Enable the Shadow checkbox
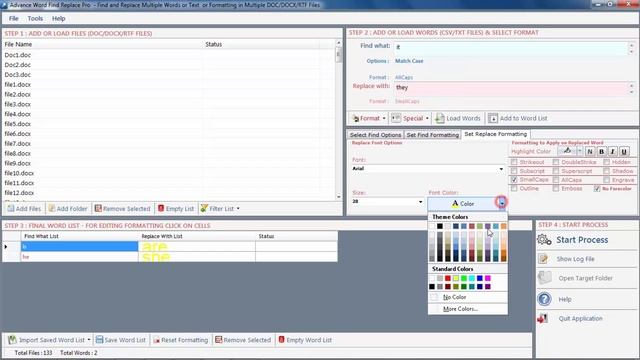Viewport: 640px width, 360px height. pyautogui.click(x=607, y=171)
